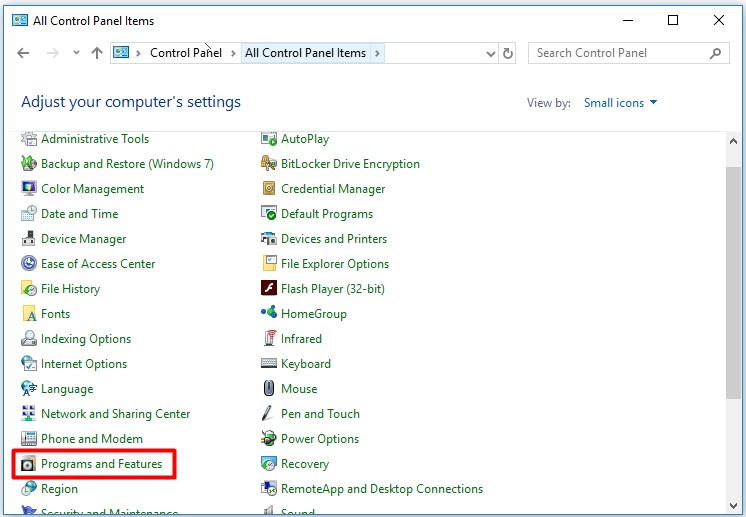Click the scrollbar down arrow
This screenshot has height=517, width=746.
[x=733, y=506]
